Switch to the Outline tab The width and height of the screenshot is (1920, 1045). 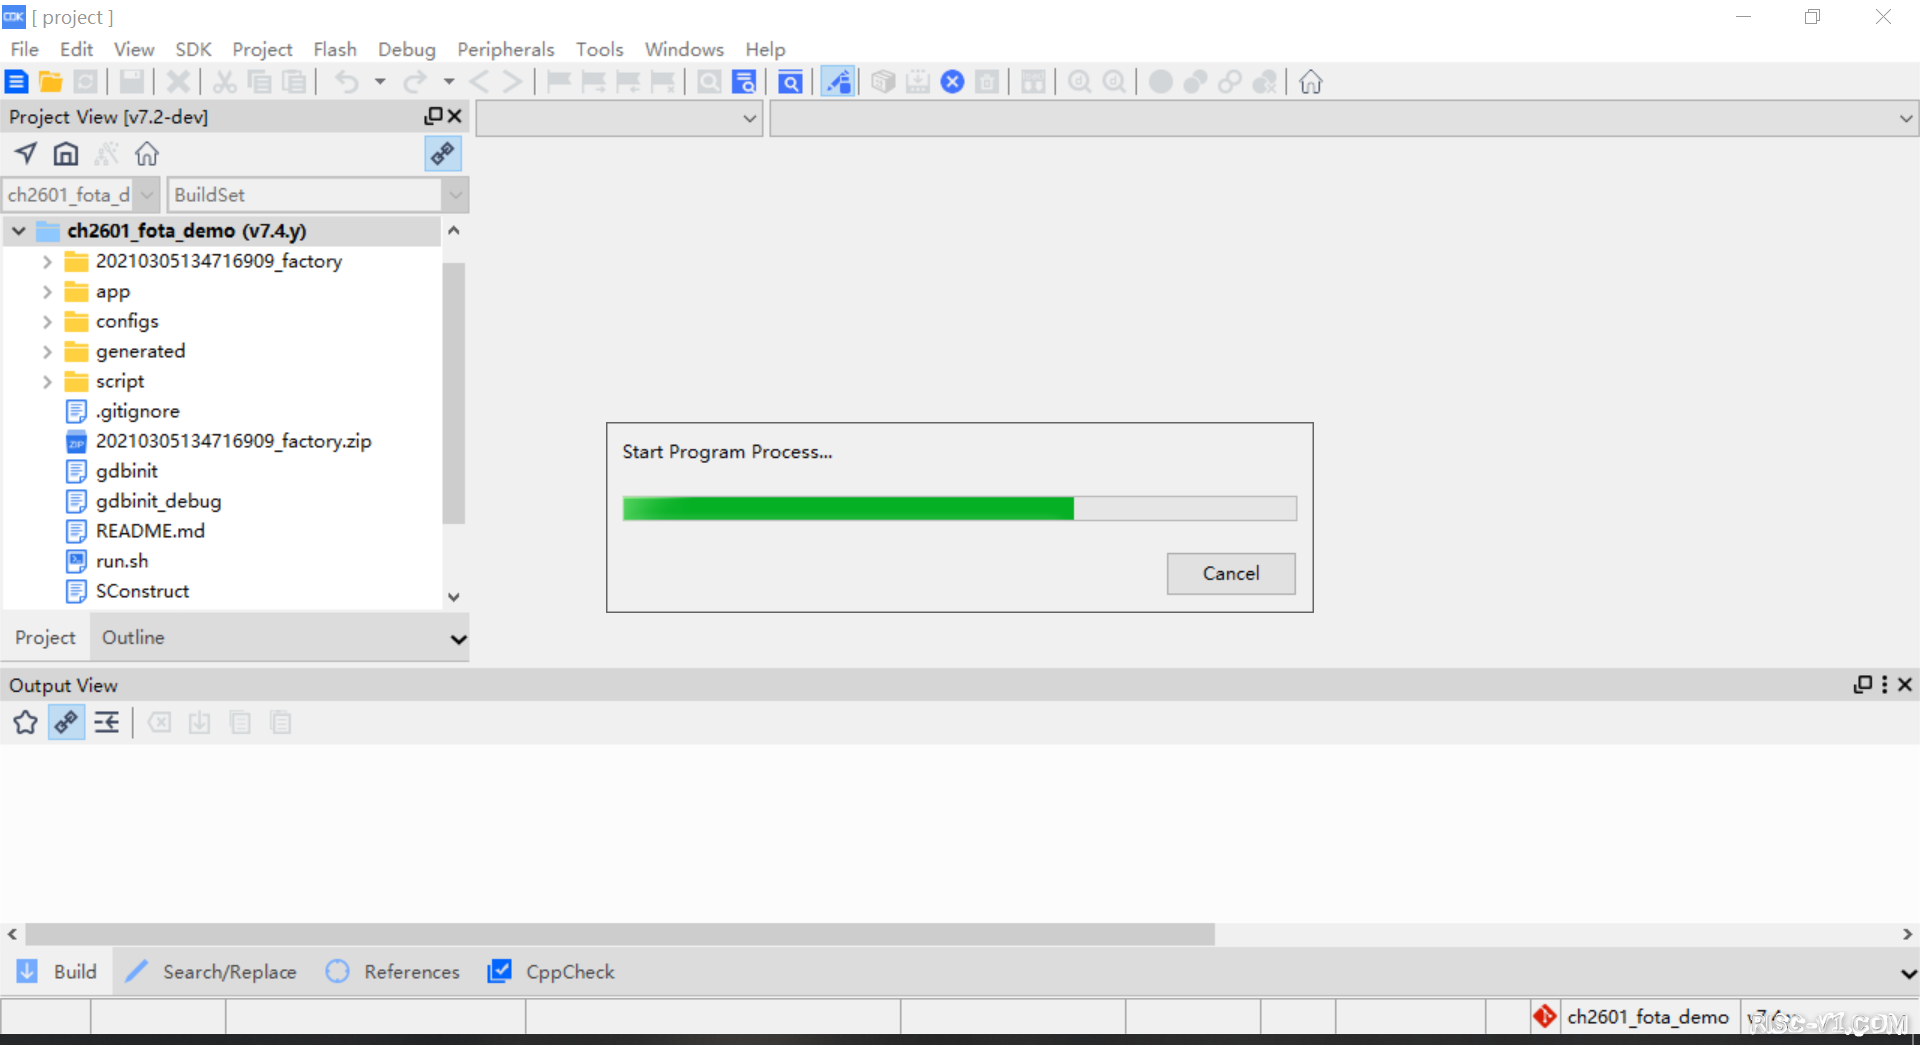point(133,637)
